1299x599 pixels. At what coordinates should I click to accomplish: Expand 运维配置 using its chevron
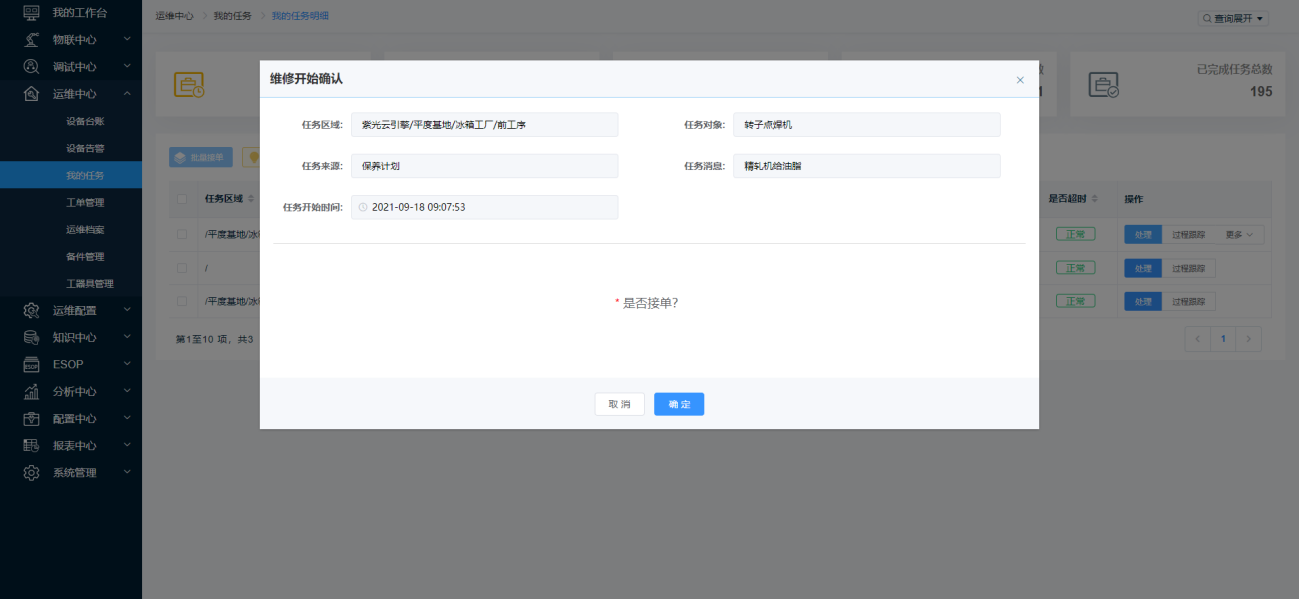pos(127,310)
